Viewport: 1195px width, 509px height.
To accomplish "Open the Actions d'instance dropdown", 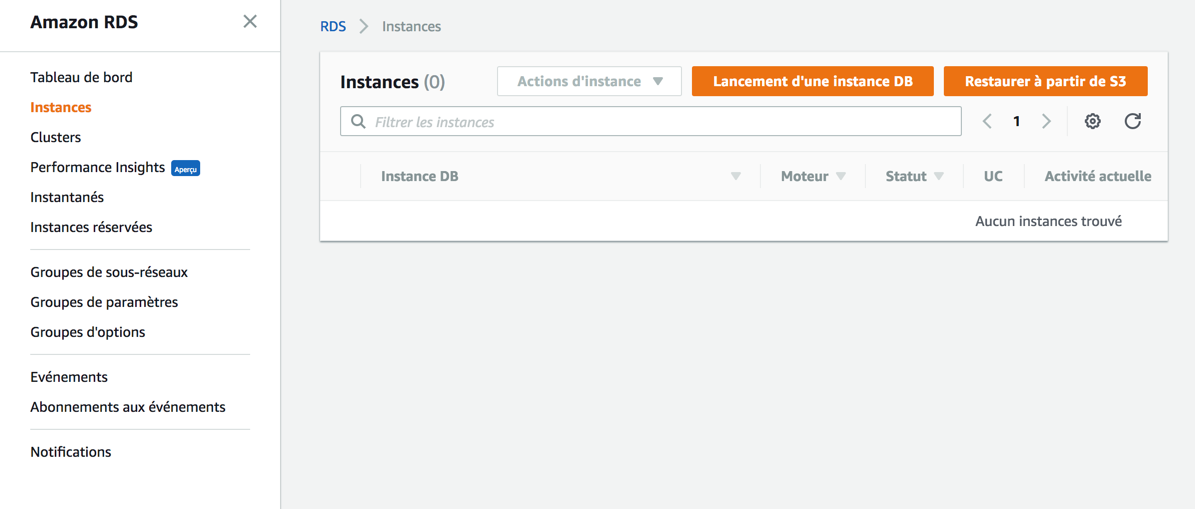I will [x=589, y=81].
